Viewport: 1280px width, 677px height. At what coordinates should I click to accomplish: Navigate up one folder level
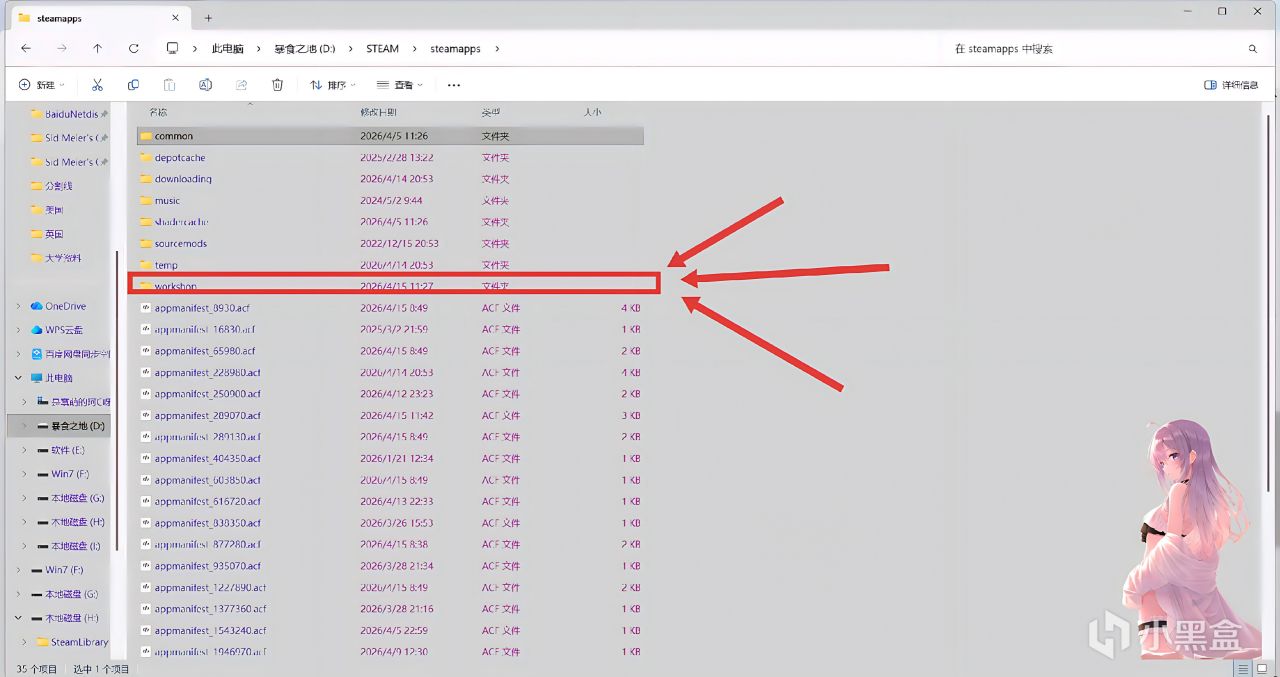pyautogui.click(x=97, y=48)
